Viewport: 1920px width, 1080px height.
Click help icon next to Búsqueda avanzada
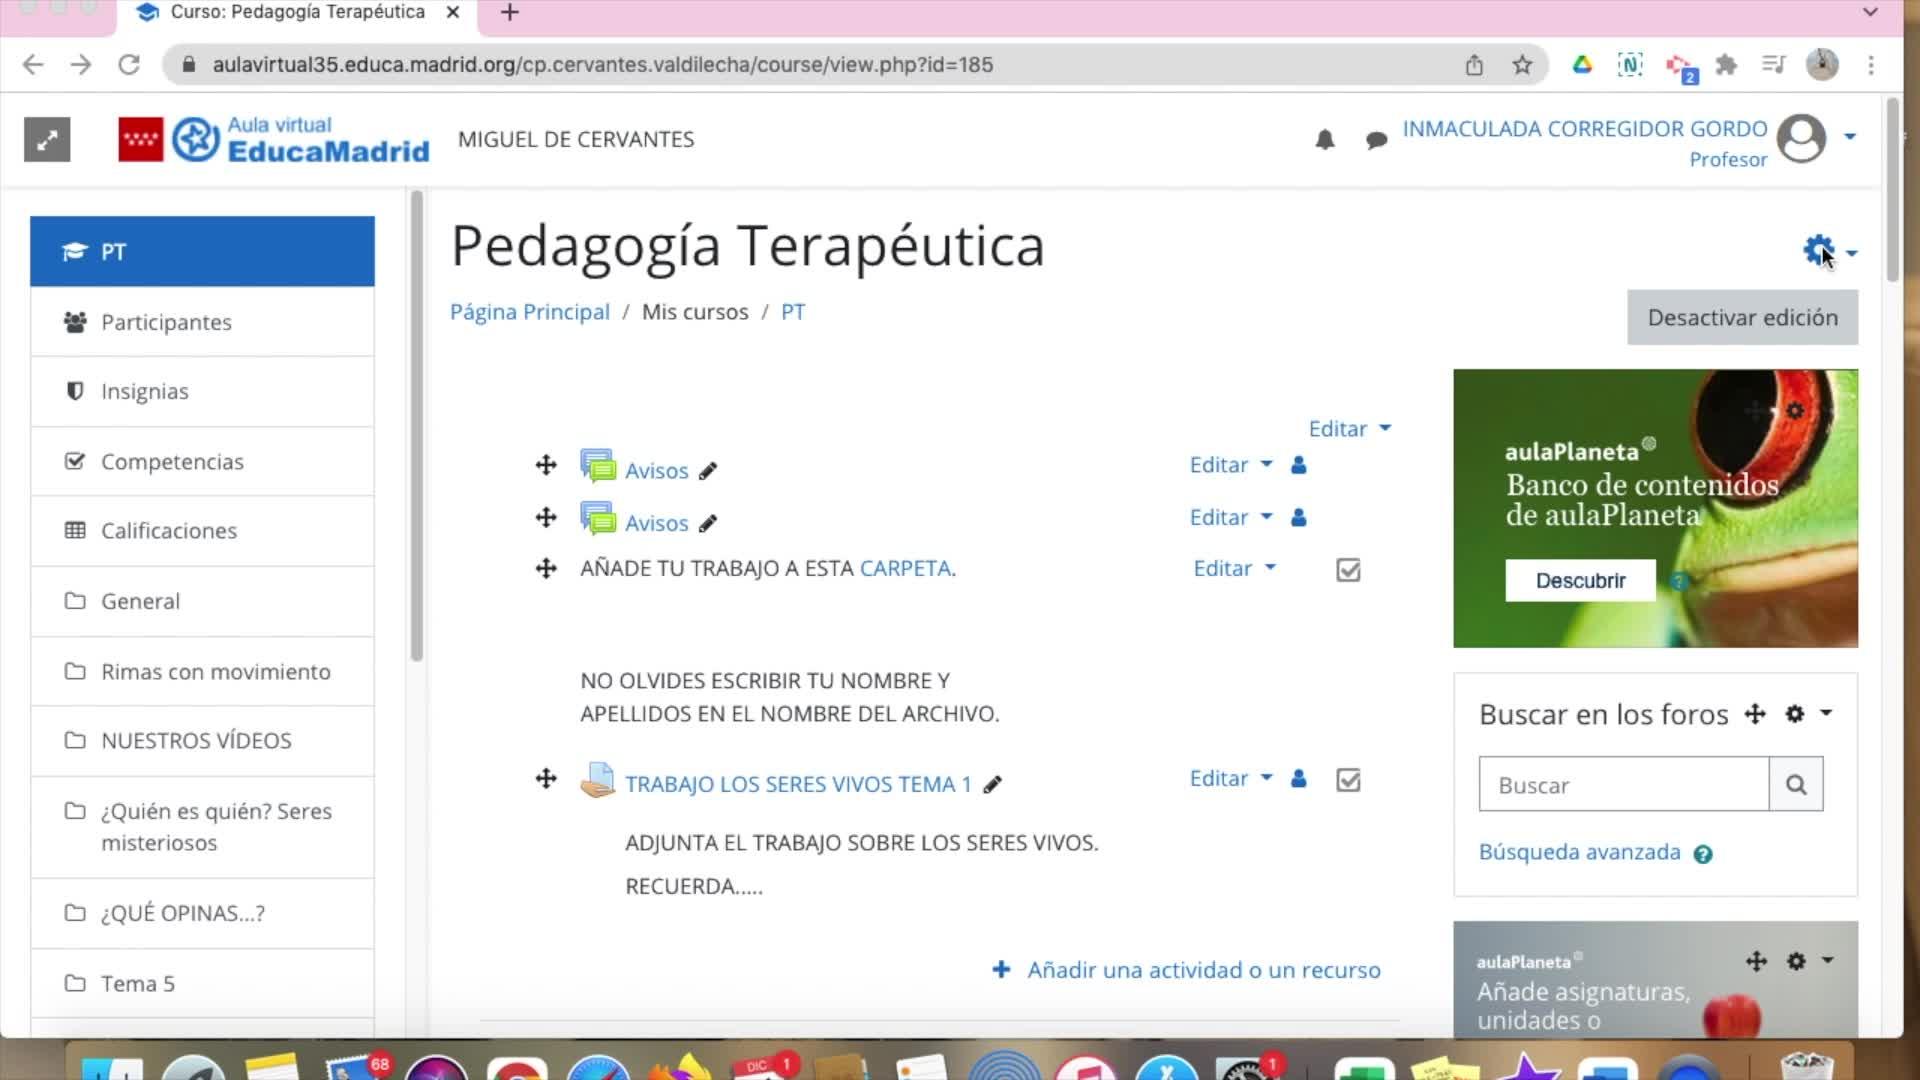tap(1703, 854)
